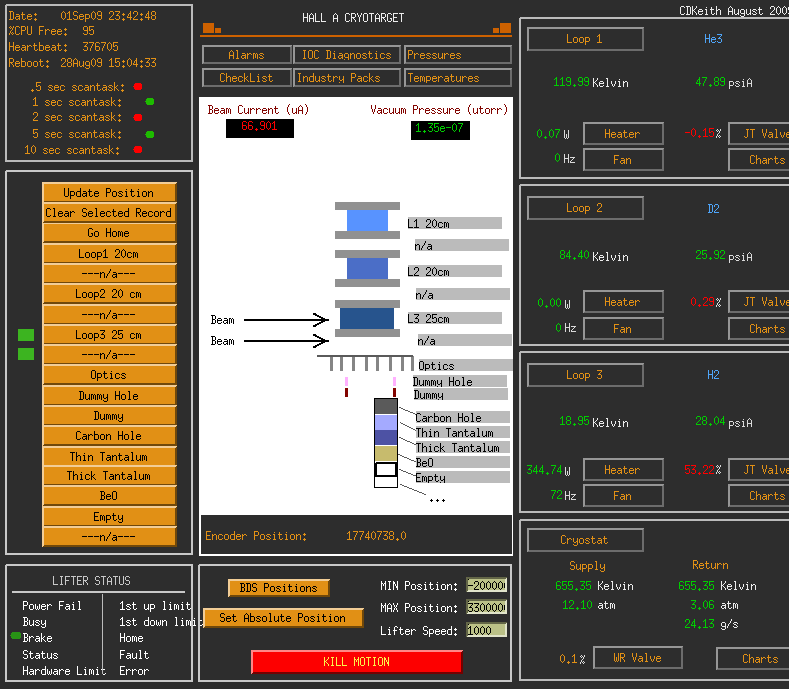This screenshot has height=689, width=789.
Task: Select Loop2 20 cm target position
Action: 109,294
